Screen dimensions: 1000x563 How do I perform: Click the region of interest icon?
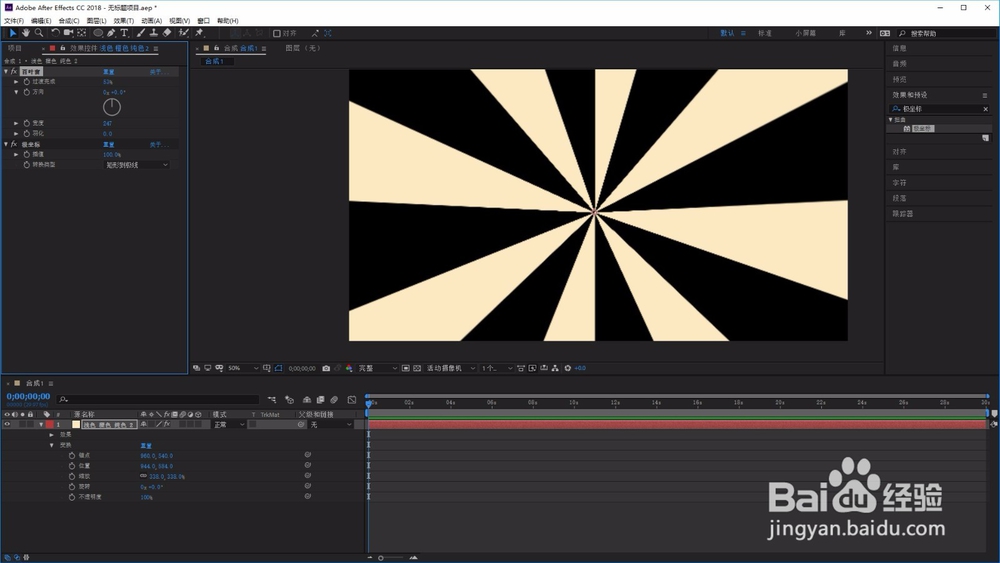(406, 368)
